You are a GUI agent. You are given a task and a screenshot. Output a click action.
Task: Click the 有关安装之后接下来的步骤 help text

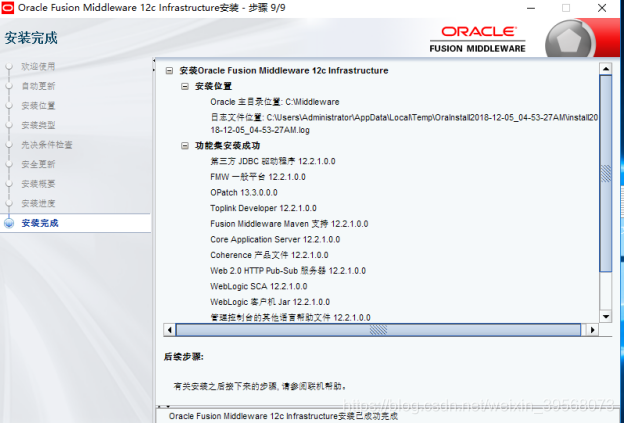(x=259, y=386)
